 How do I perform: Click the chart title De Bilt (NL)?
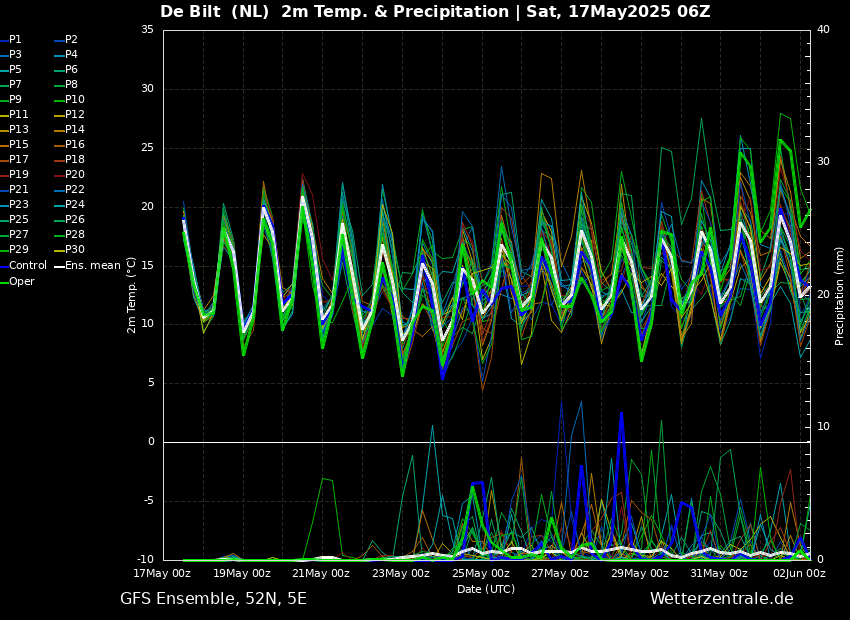216,12
